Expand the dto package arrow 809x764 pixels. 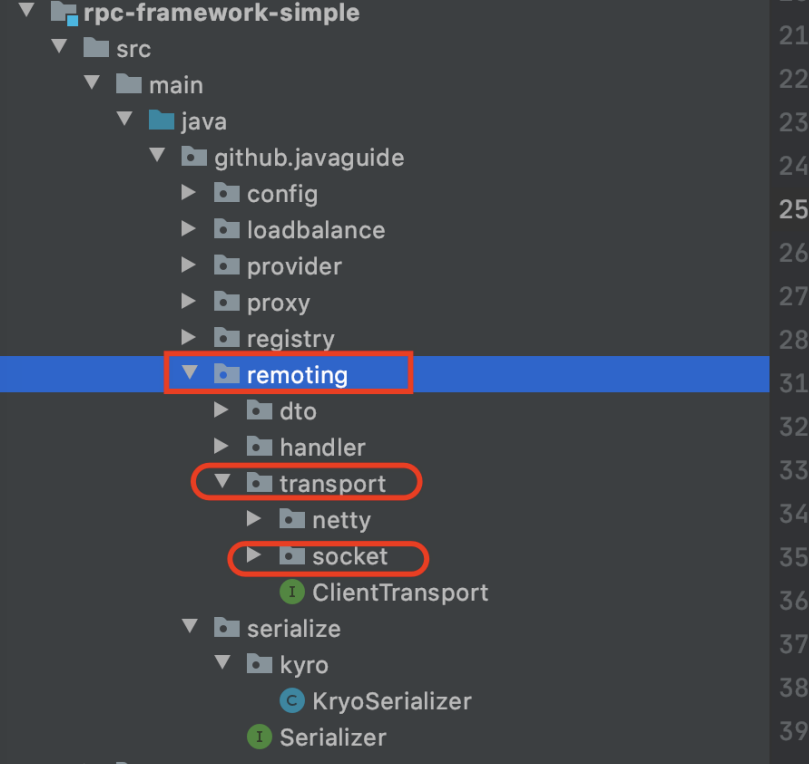[221, 411]
